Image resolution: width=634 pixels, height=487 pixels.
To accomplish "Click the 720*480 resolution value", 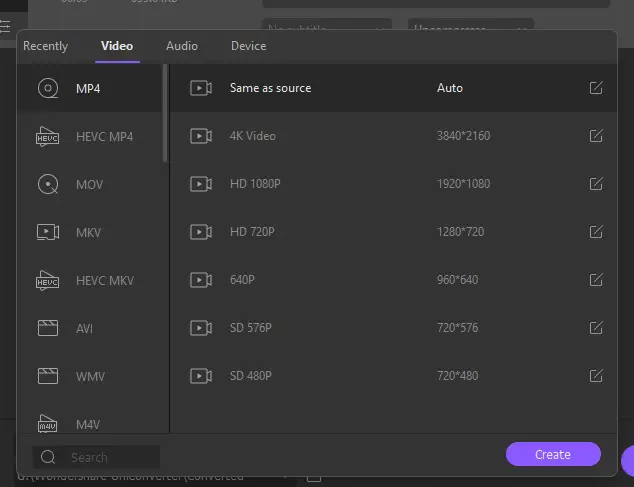I will (x=457, y=376).
